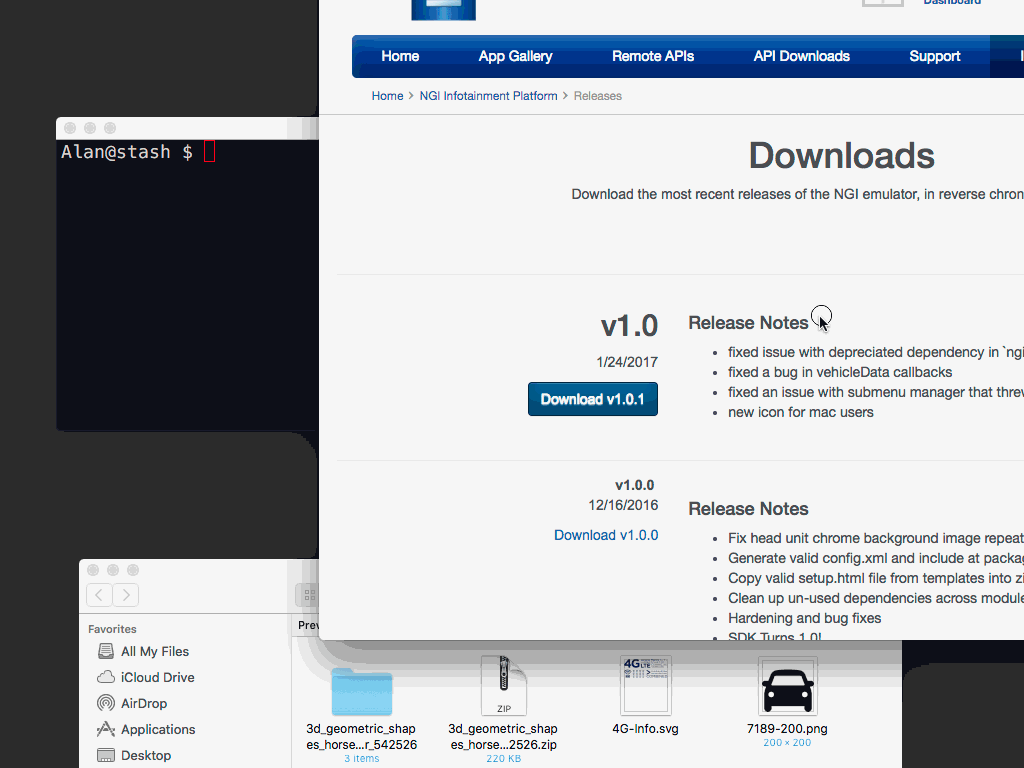
Task: Switch Finder to icon grid view
Action: click(x=310, y=595)
